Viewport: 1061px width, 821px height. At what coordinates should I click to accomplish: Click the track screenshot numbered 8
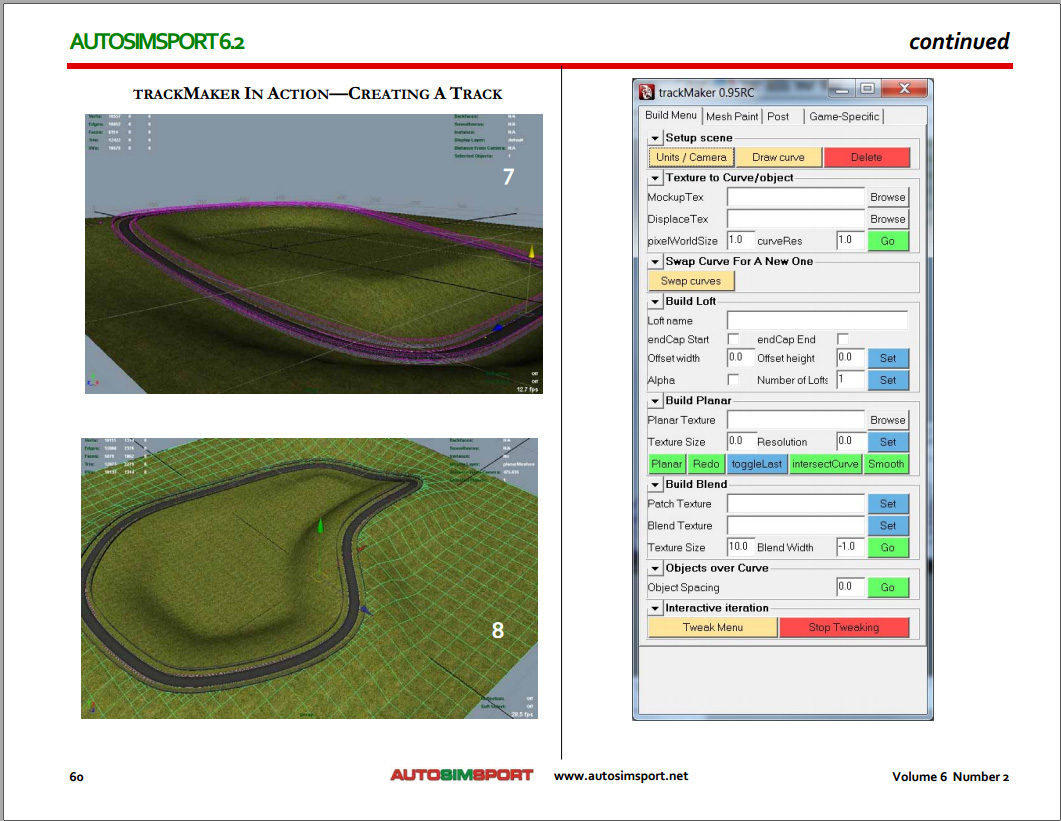pyautogui.click(x=309, y=578)
